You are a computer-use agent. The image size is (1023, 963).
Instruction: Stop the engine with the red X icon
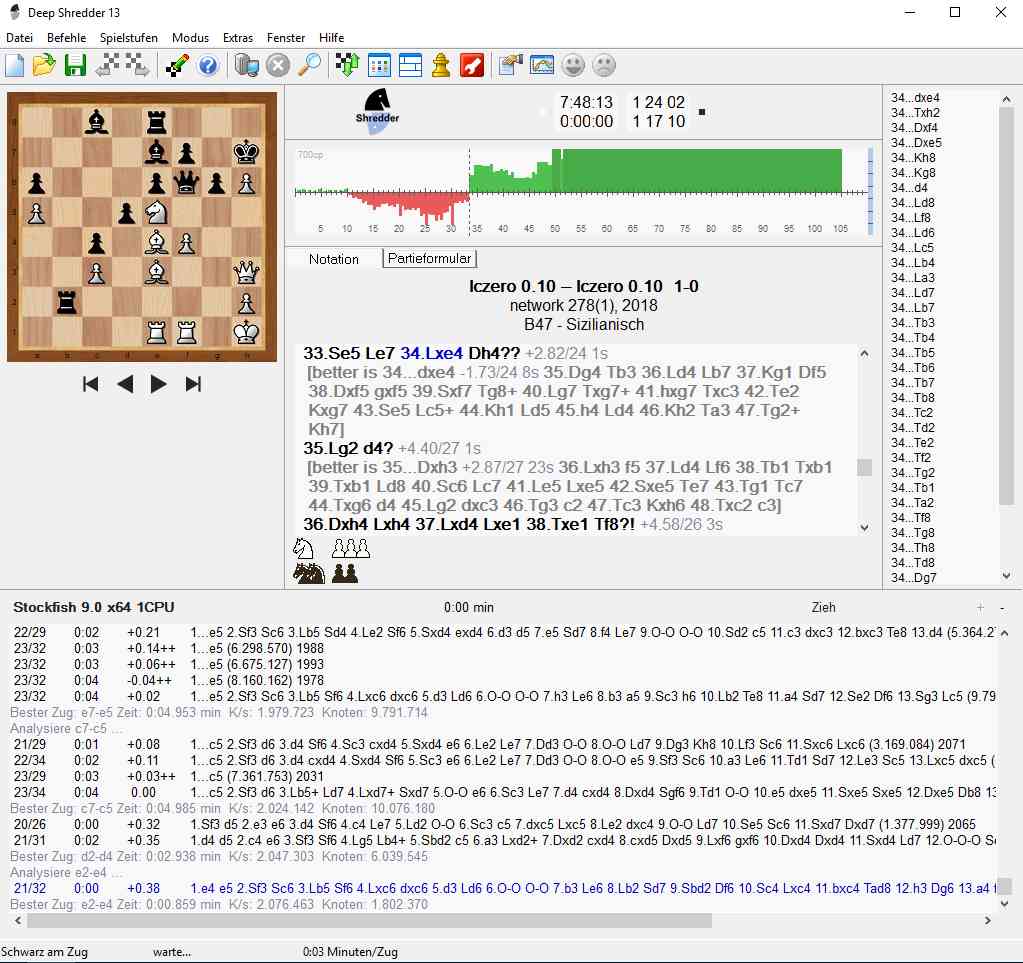280,64
